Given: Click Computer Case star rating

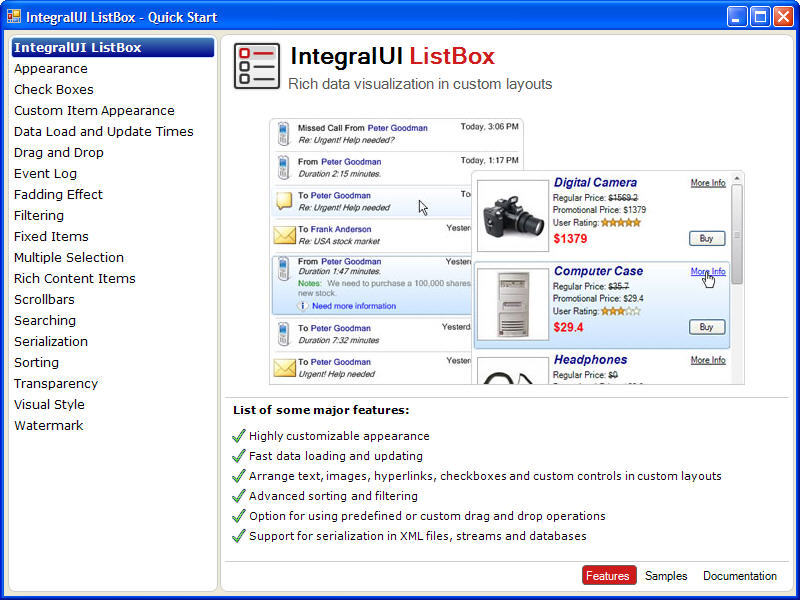Looking at the screenshot, I should tap(620, 311).
